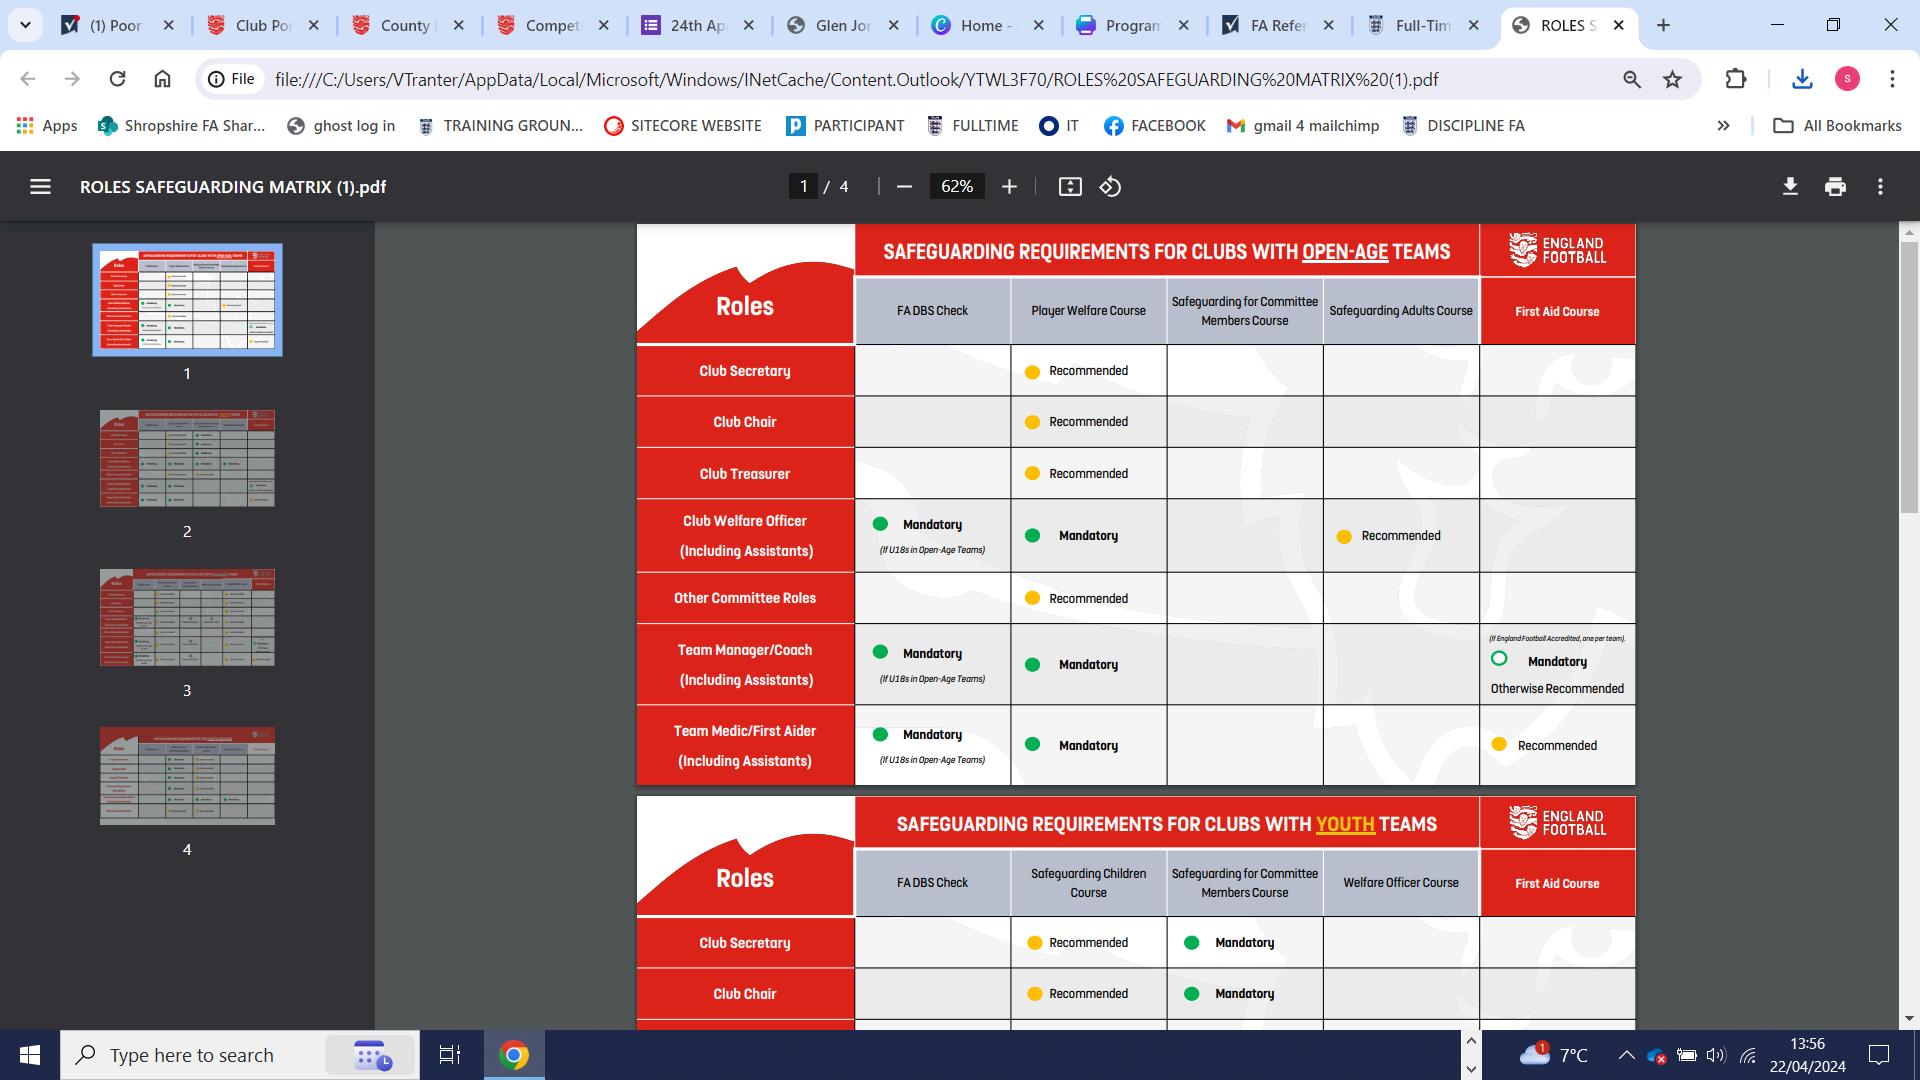This screenshot has width=1920, height=1080.
Task: Click the 62% zoom level field
Action: [x=956, y=187]
